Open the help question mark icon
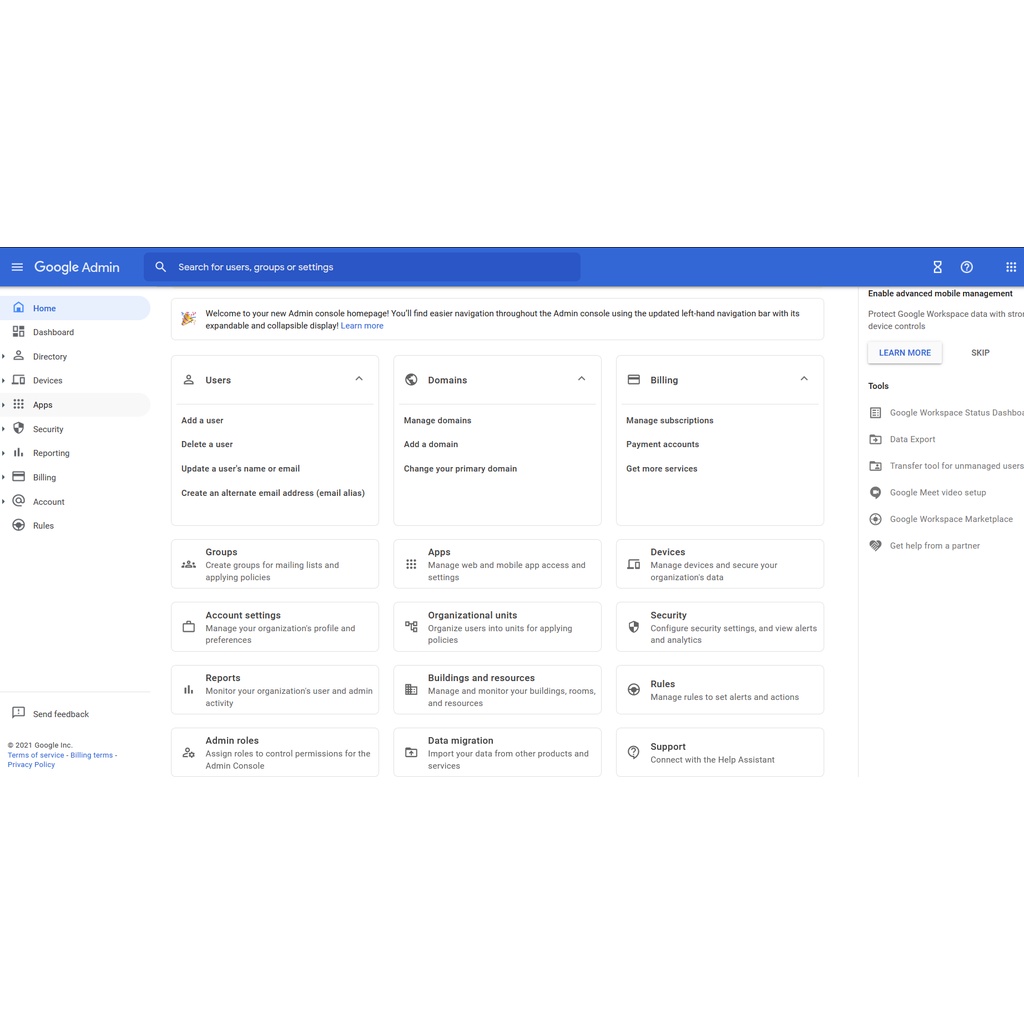 pos(966,267)
